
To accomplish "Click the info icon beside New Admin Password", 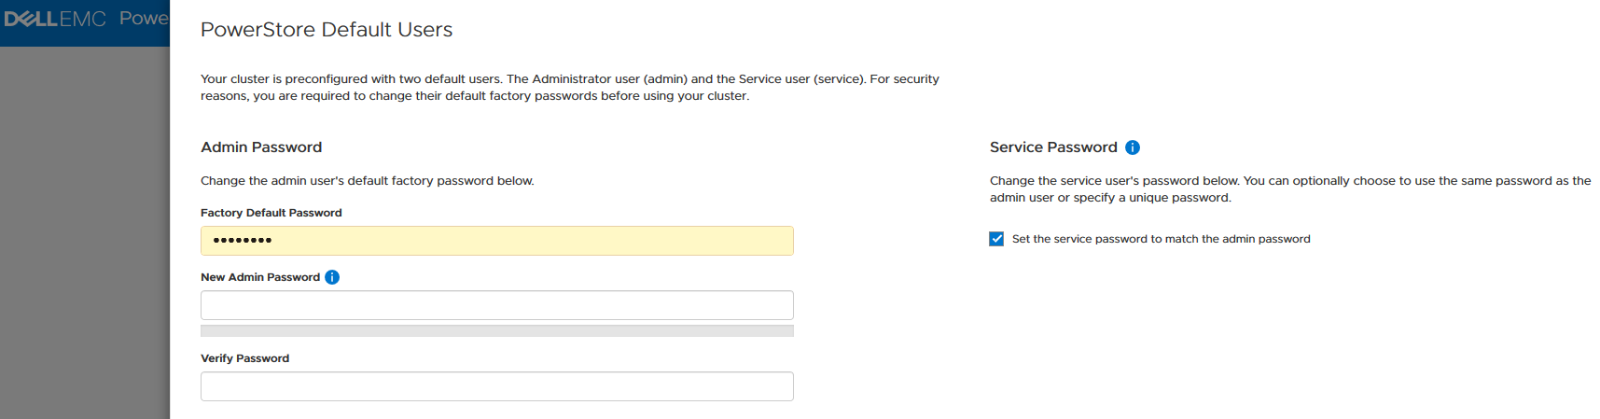I will (x=332, y=277).
